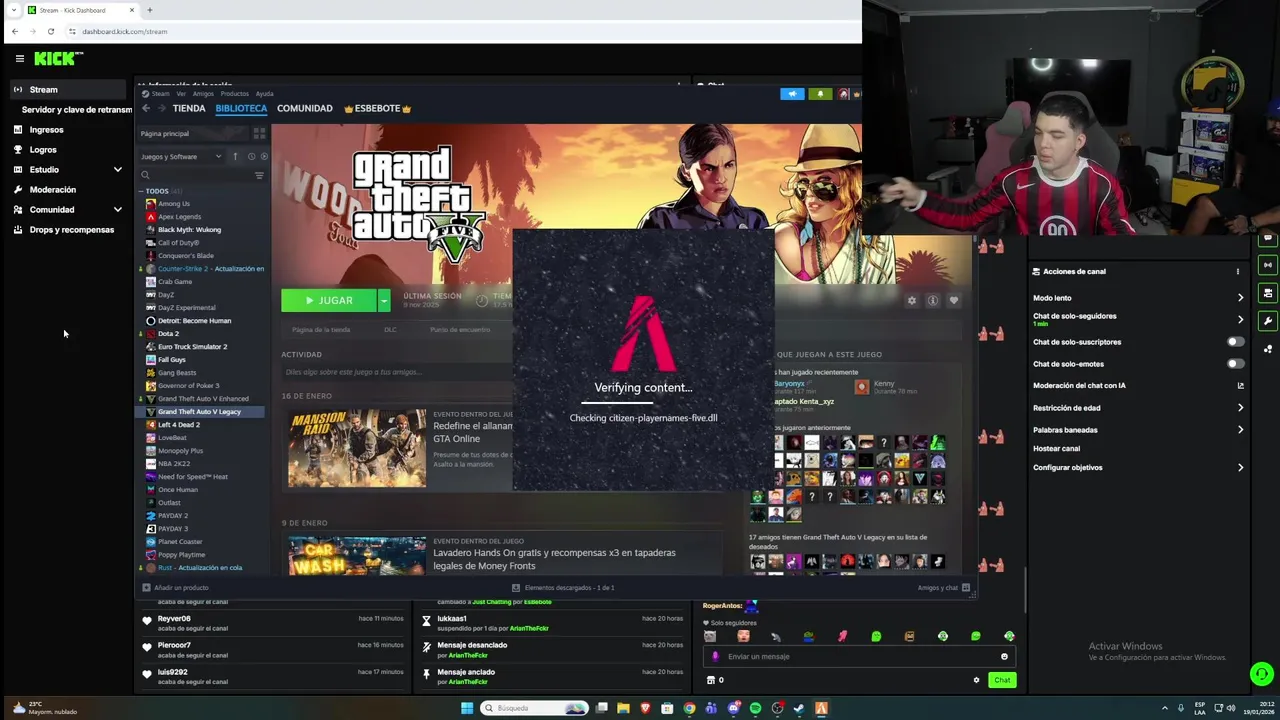Open Mansion Raid event thumbnail
This screenshot has height=720, width=1280.
pyautogui.click(x=357, y=448)
